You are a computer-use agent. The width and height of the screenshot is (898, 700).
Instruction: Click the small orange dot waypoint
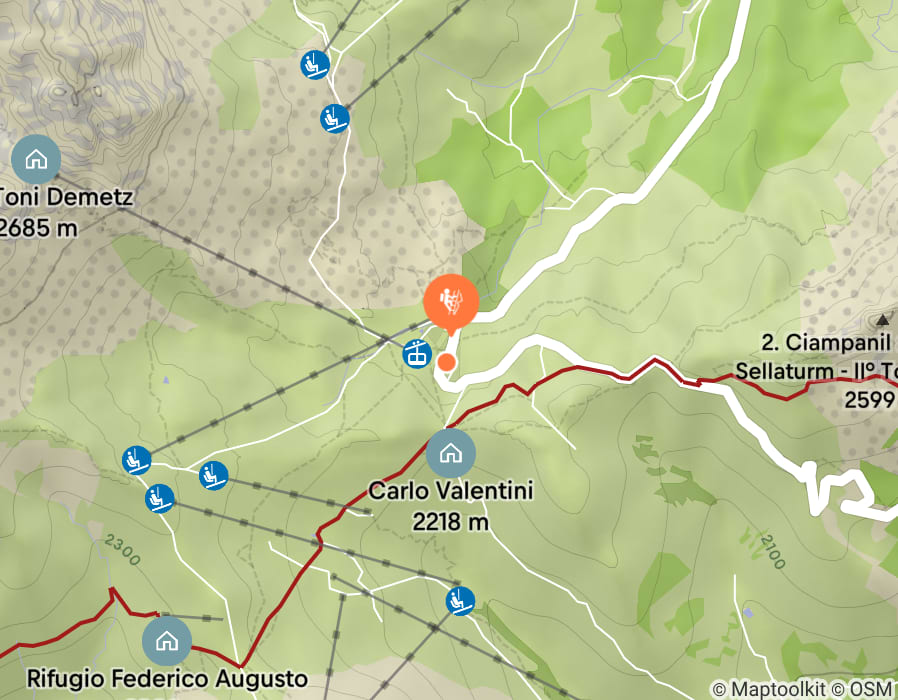pos(446,362)
